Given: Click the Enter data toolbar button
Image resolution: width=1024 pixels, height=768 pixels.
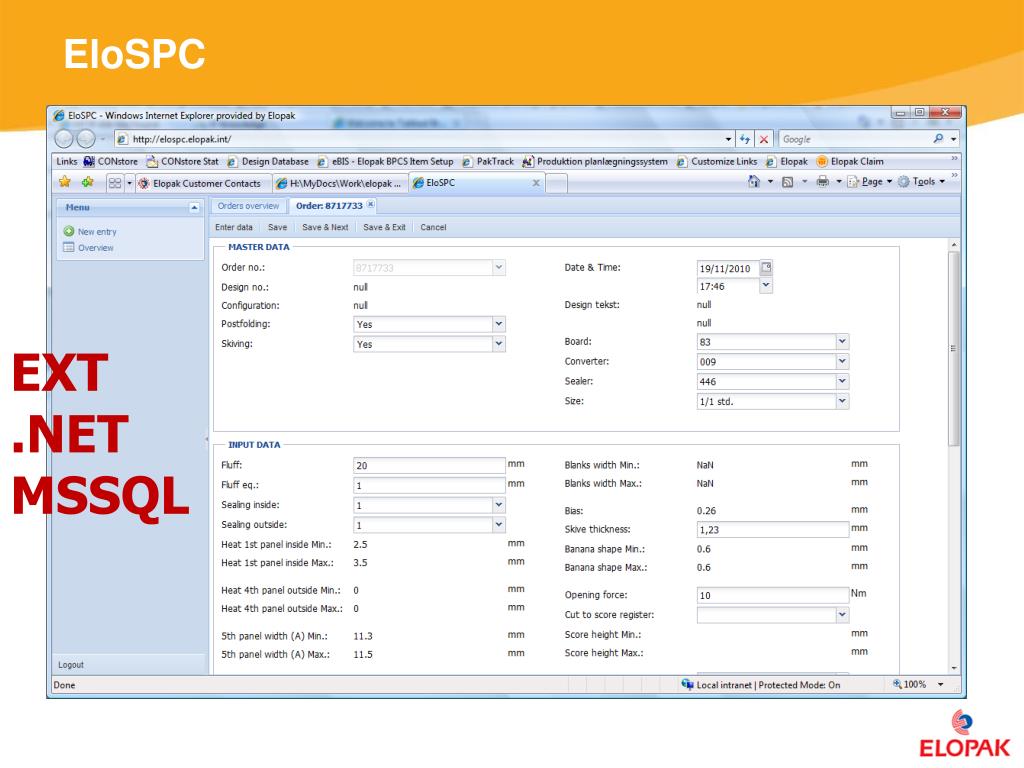Looking at the screenshot, I should click(x=234, y=227).
